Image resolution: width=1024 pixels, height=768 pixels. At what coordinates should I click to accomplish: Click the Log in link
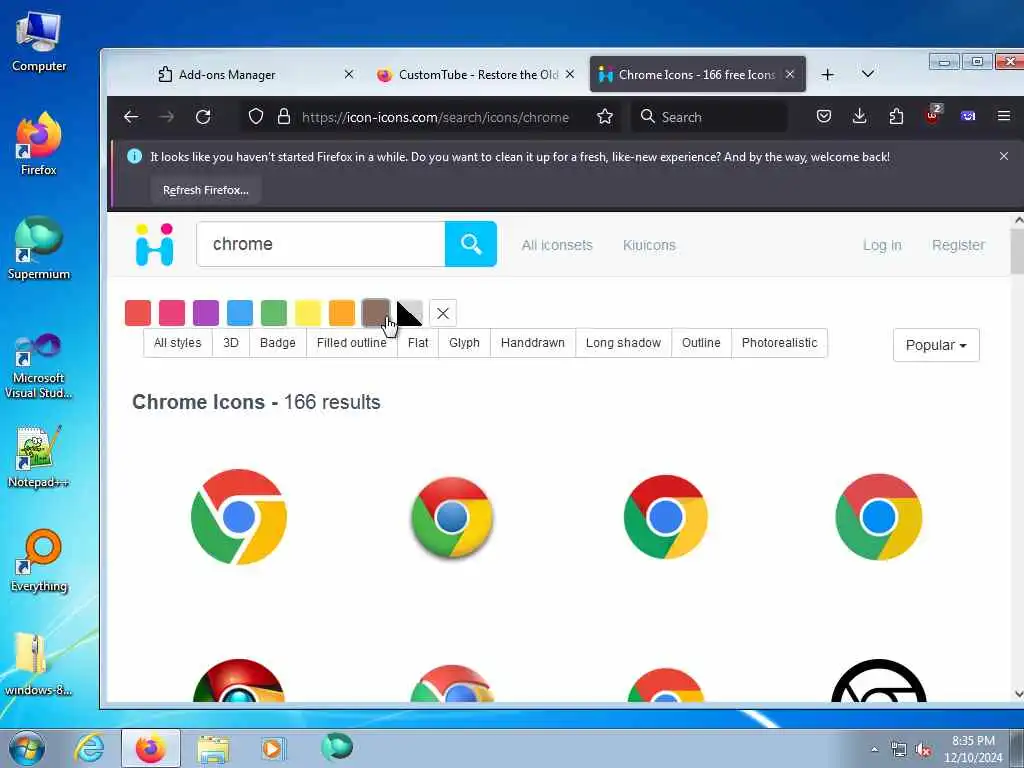coord(882,245)
